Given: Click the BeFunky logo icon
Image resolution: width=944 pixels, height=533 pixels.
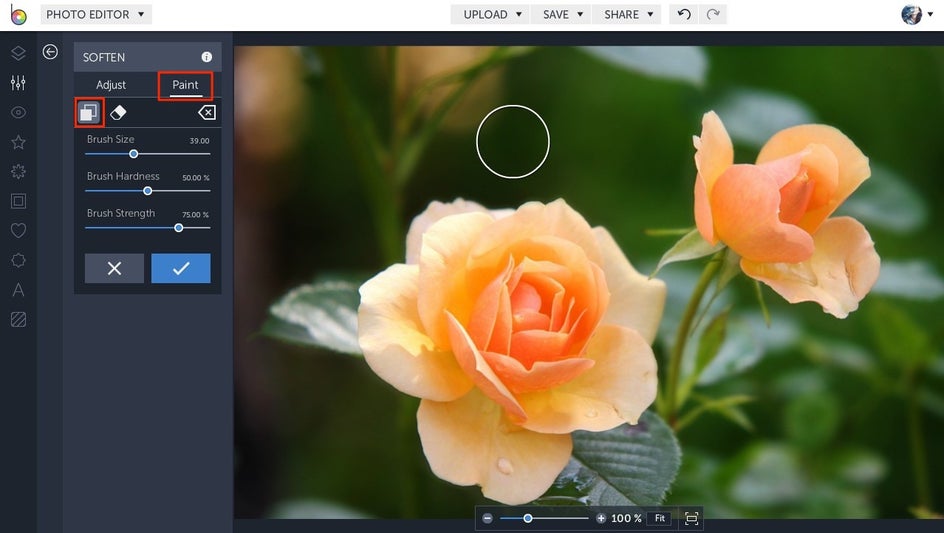Looking at the screenshot, I should click(x=19, y=14).
